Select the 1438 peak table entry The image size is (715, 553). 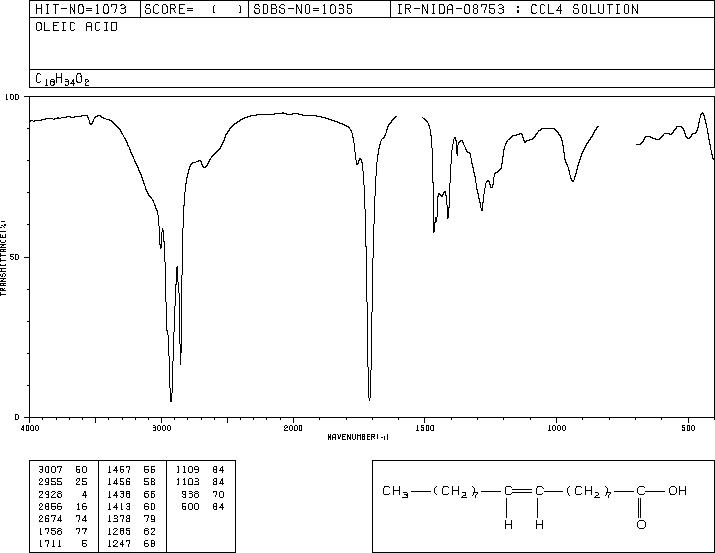point(131,494)
